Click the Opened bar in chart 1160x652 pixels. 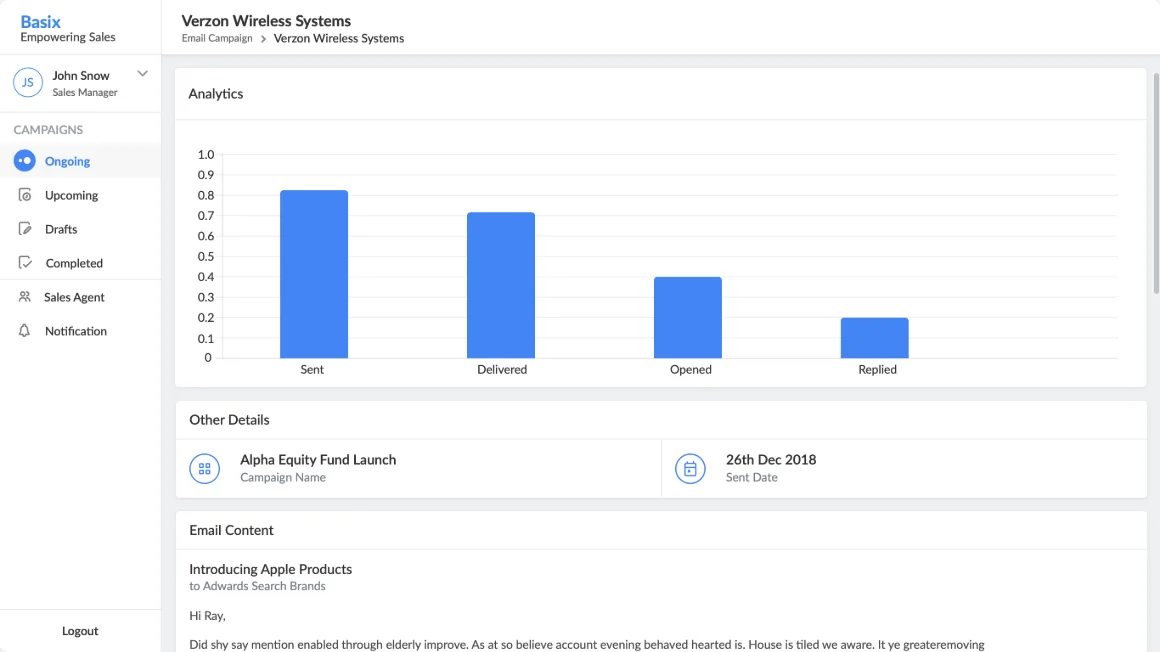(688, 317)
